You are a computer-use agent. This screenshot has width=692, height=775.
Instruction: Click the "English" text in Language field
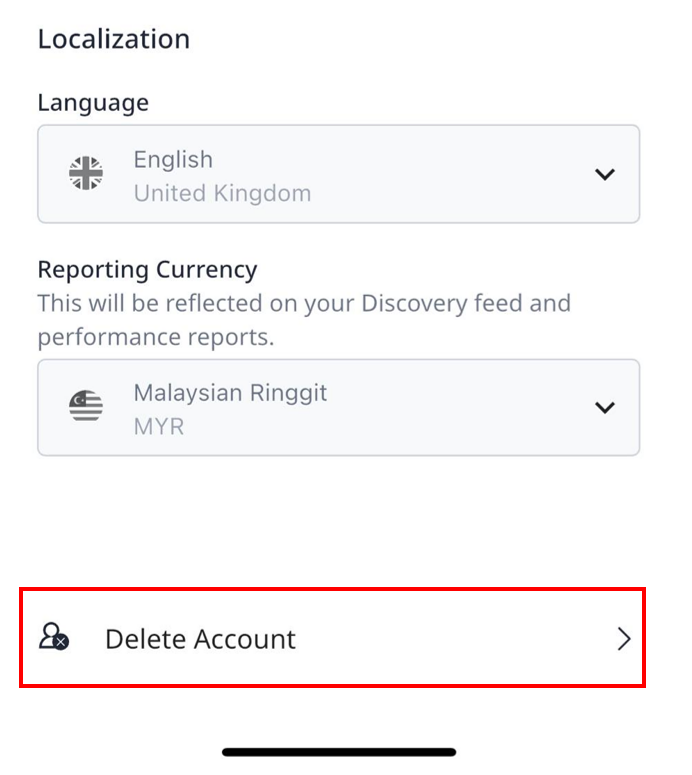(173, 160)
